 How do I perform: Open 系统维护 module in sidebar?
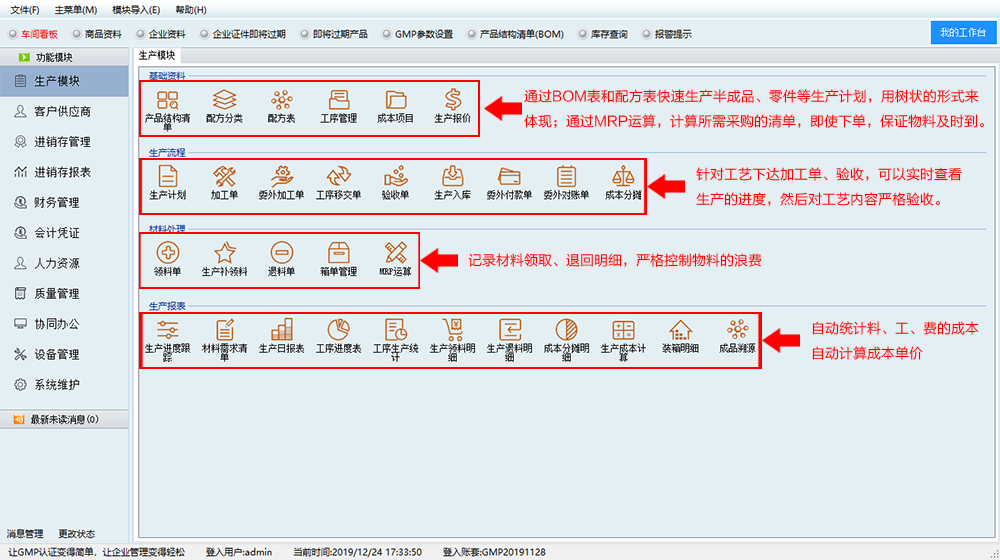tap(64, 385)
